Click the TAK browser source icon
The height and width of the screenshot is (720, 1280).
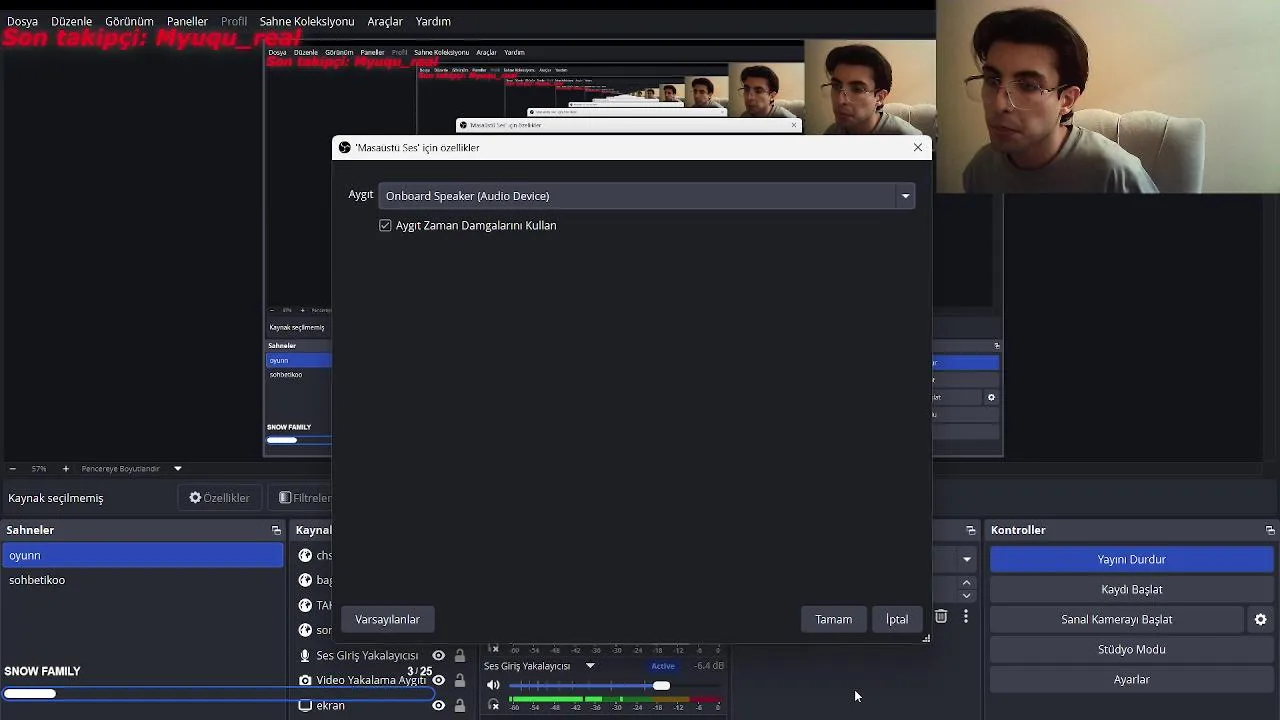[x=305, y=605]
